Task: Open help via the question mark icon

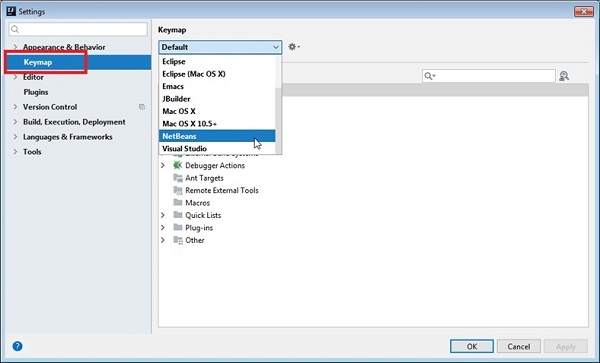Action: [x=17, y=346]
